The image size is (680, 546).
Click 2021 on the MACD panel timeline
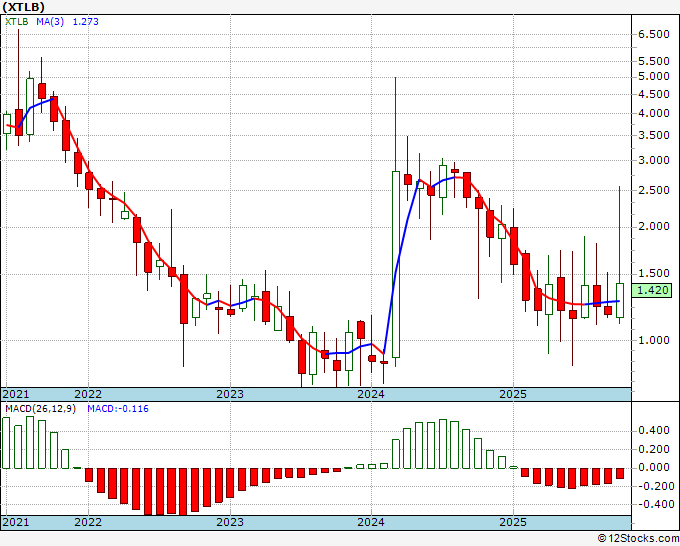coord(16,523)
